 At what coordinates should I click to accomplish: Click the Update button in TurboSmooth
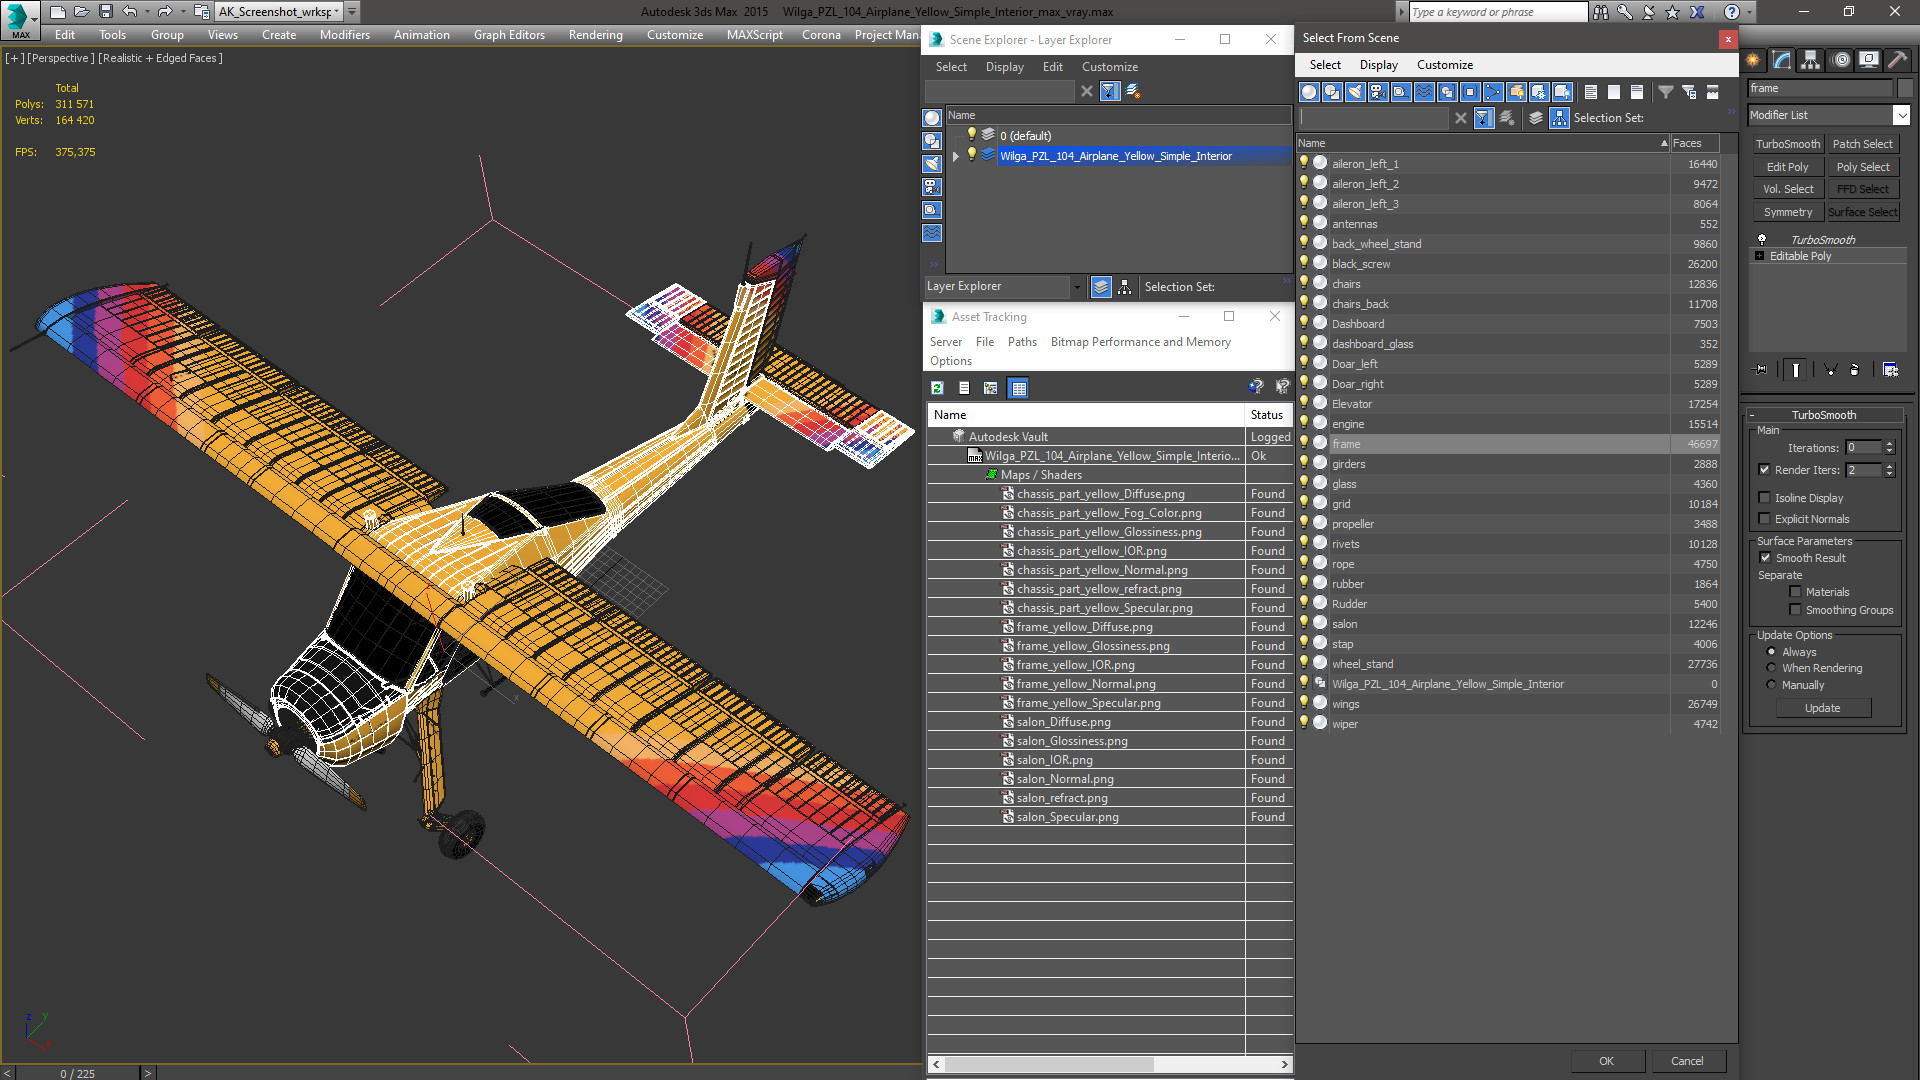(x=1823, y=708)
